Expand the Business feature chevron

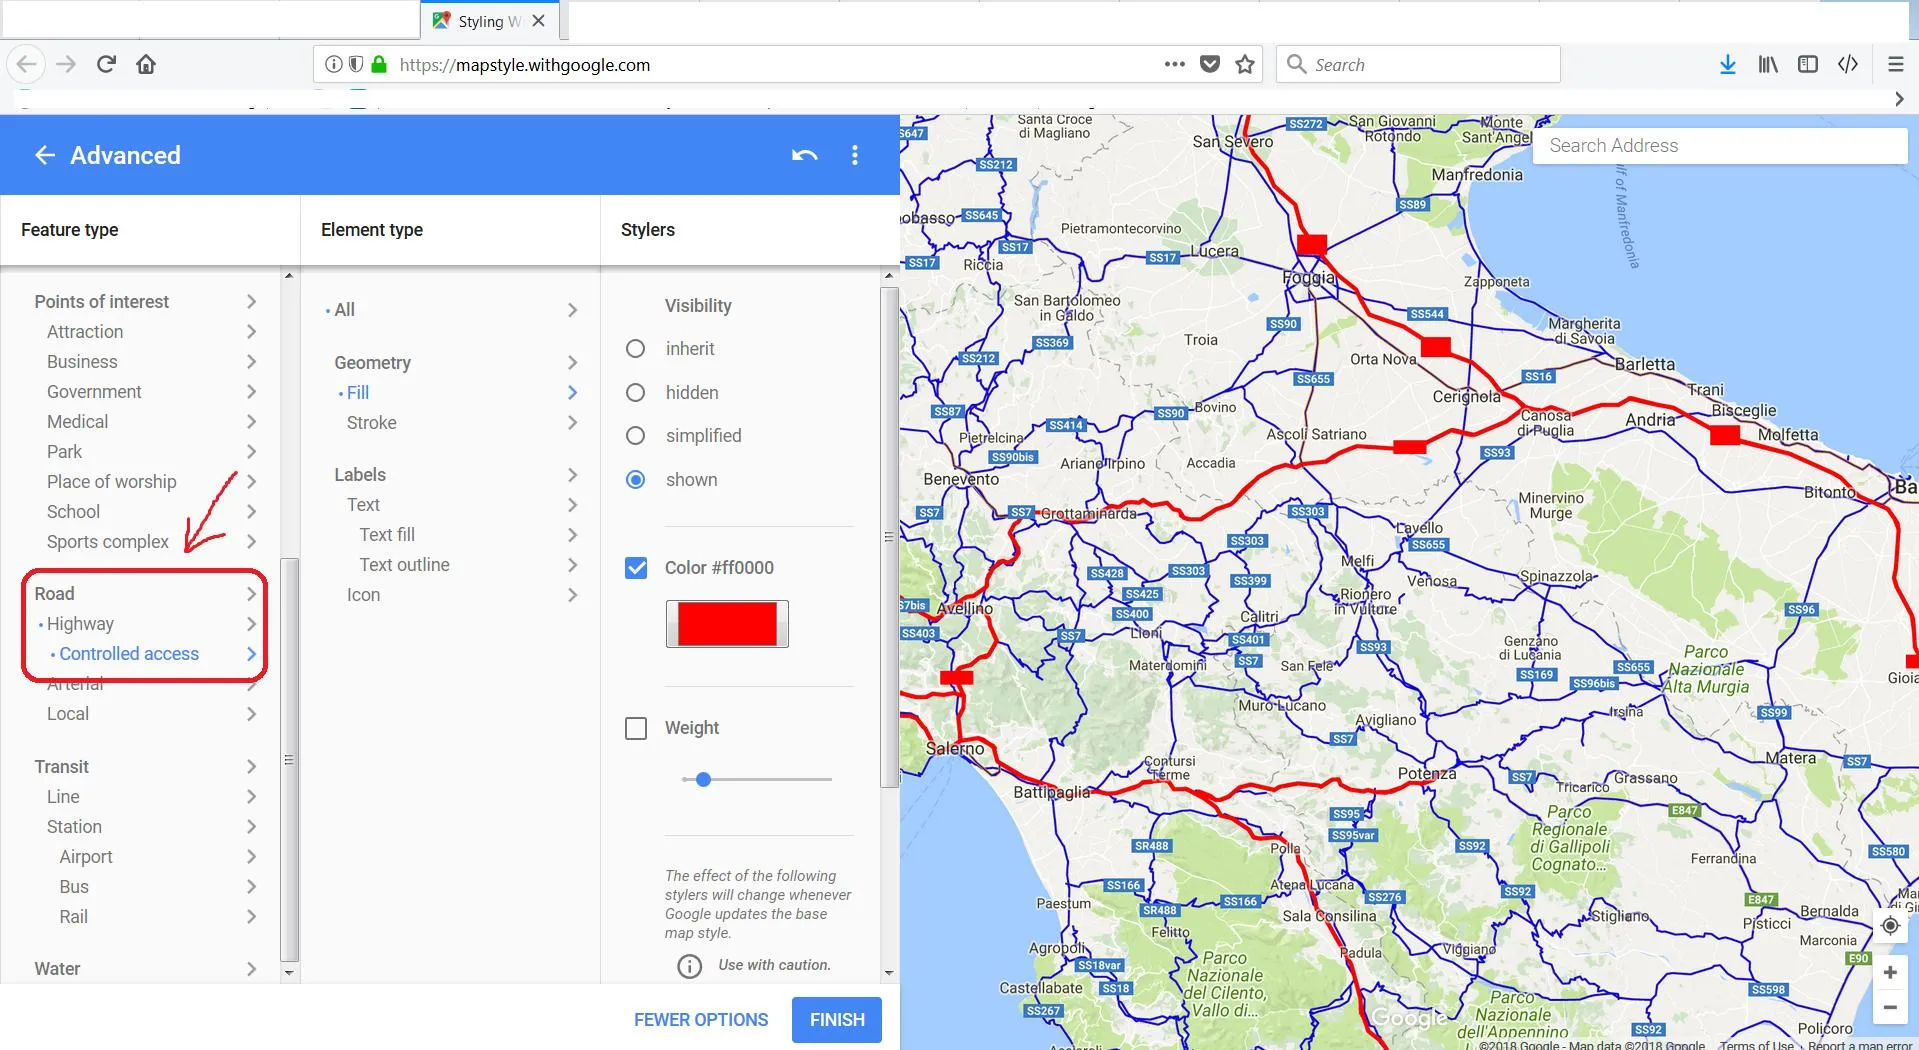coord(251,362)
